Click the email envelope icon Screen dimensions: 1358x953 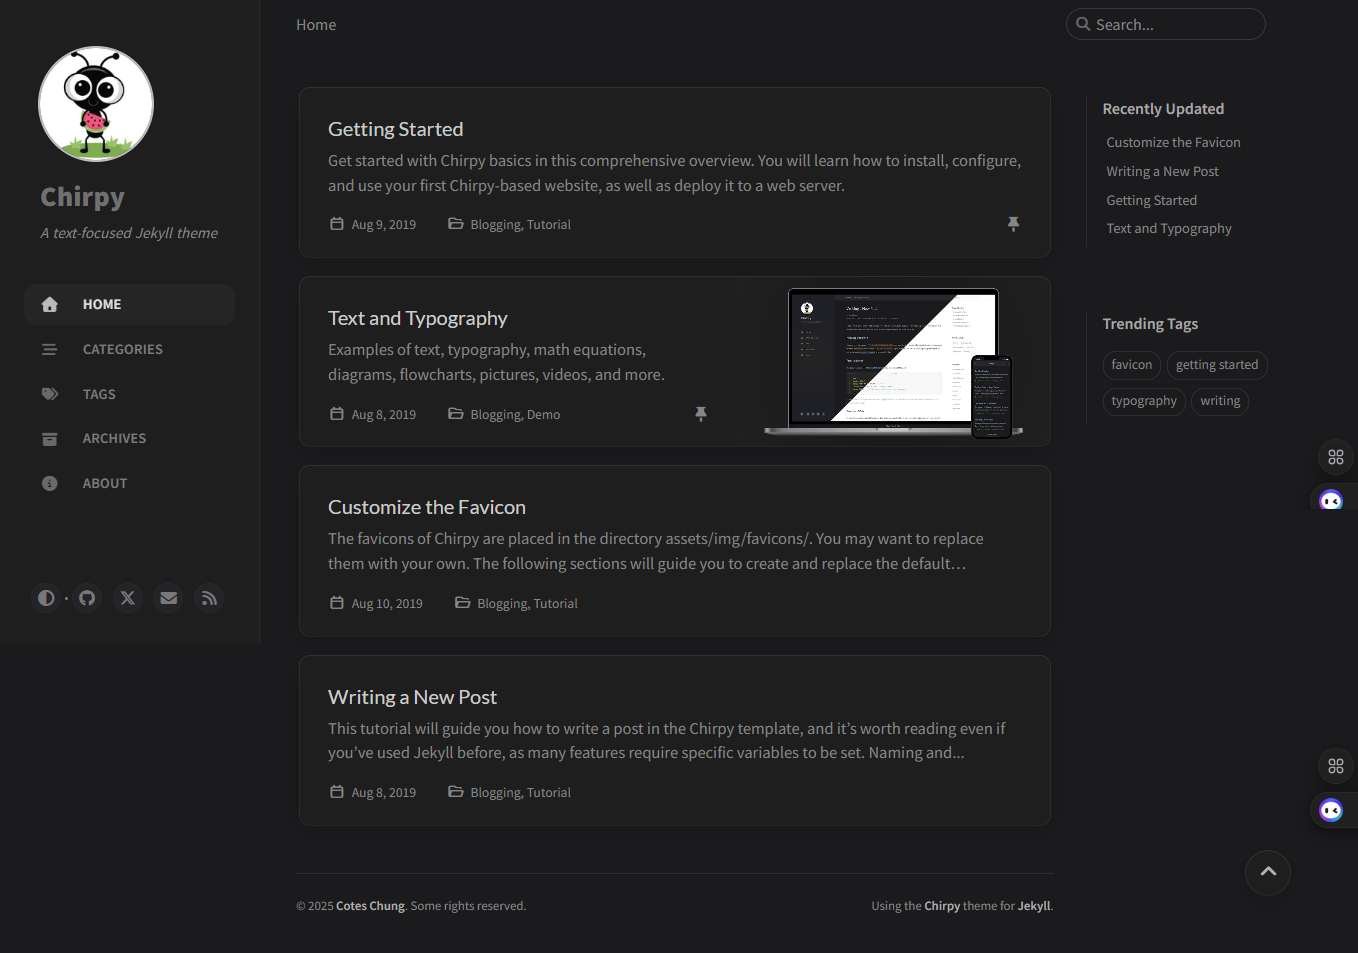pos(169,598)
